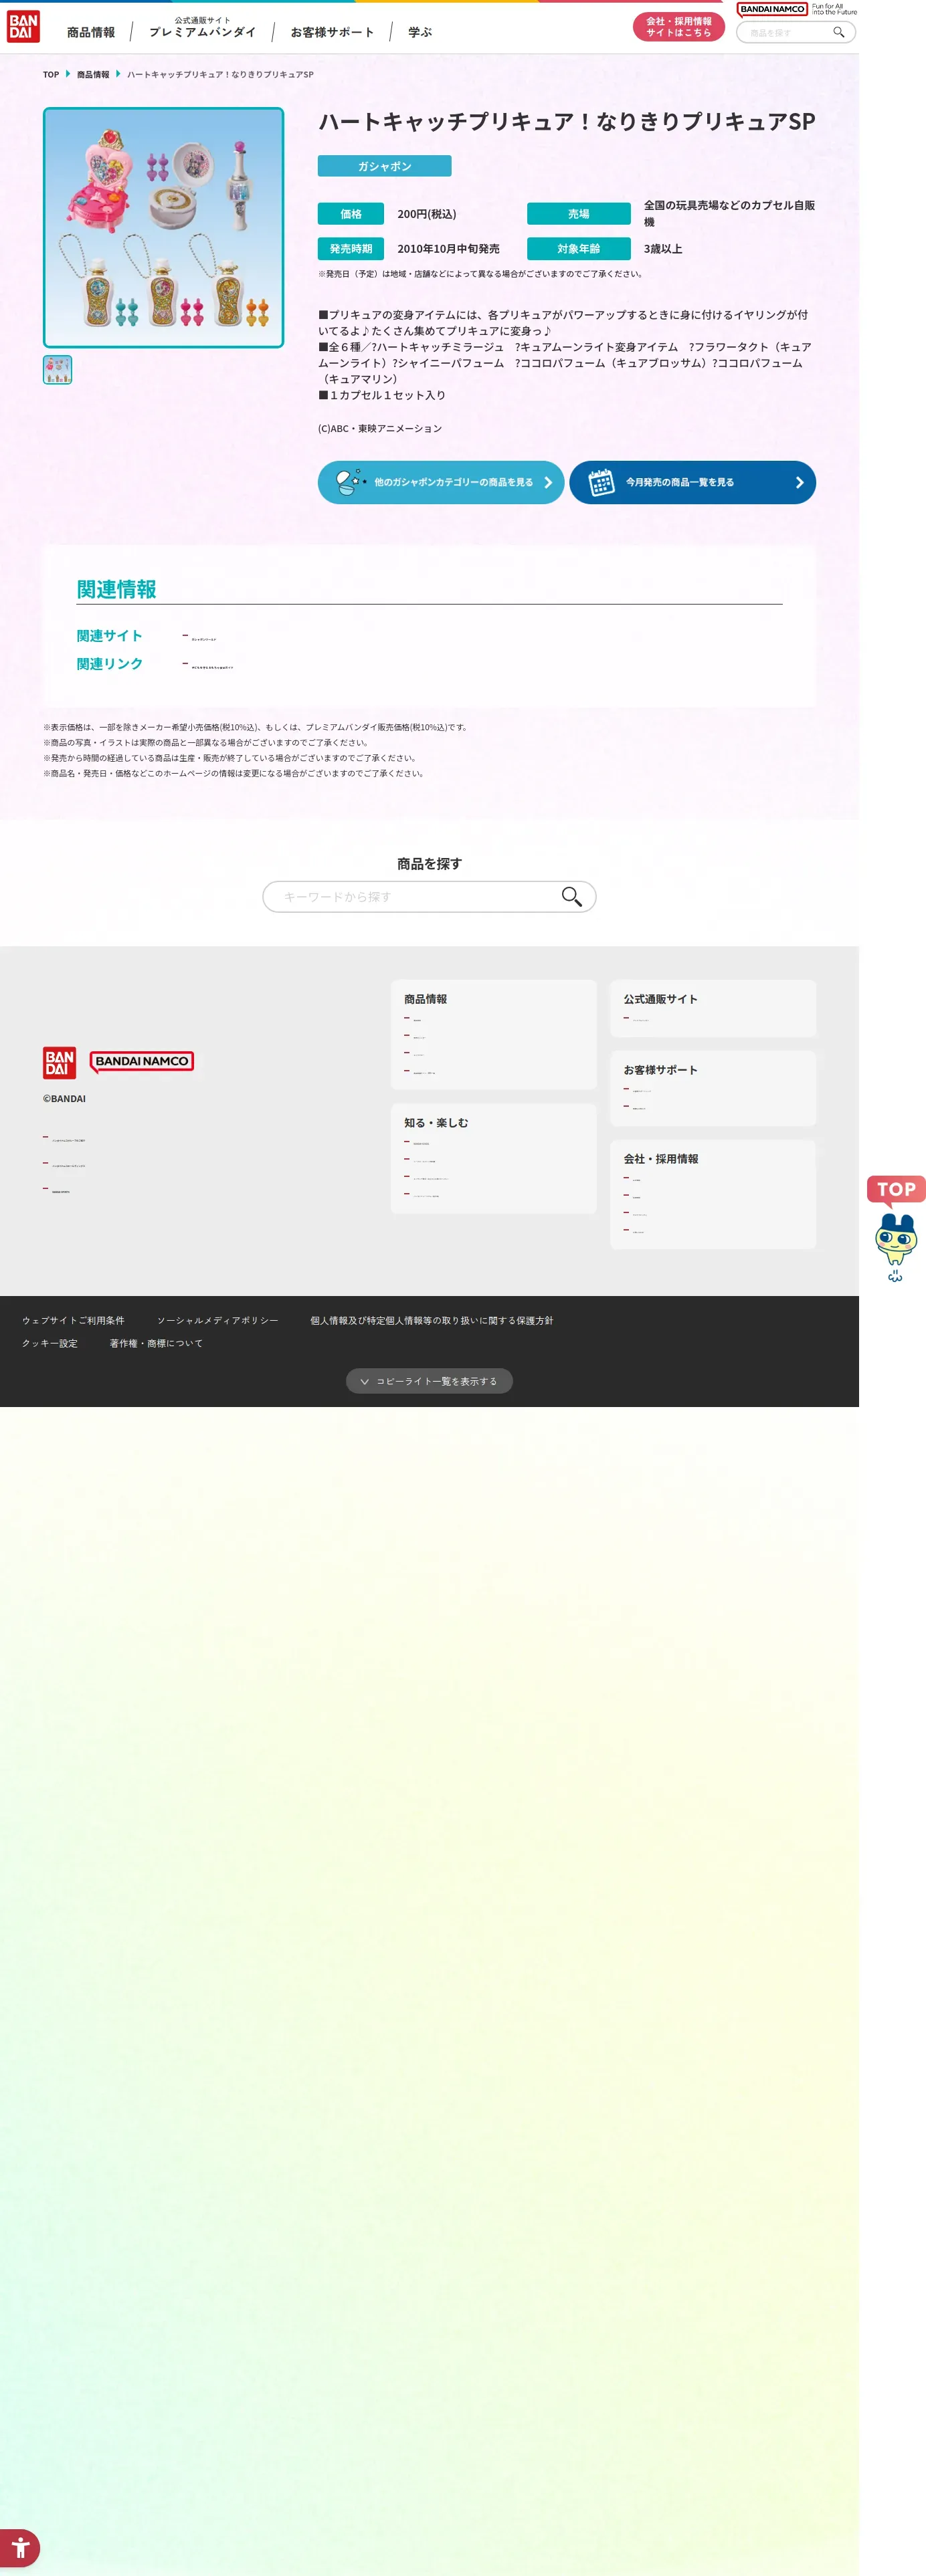
Task: Open the accessibility widget icon
Action: pos(20,2548)
